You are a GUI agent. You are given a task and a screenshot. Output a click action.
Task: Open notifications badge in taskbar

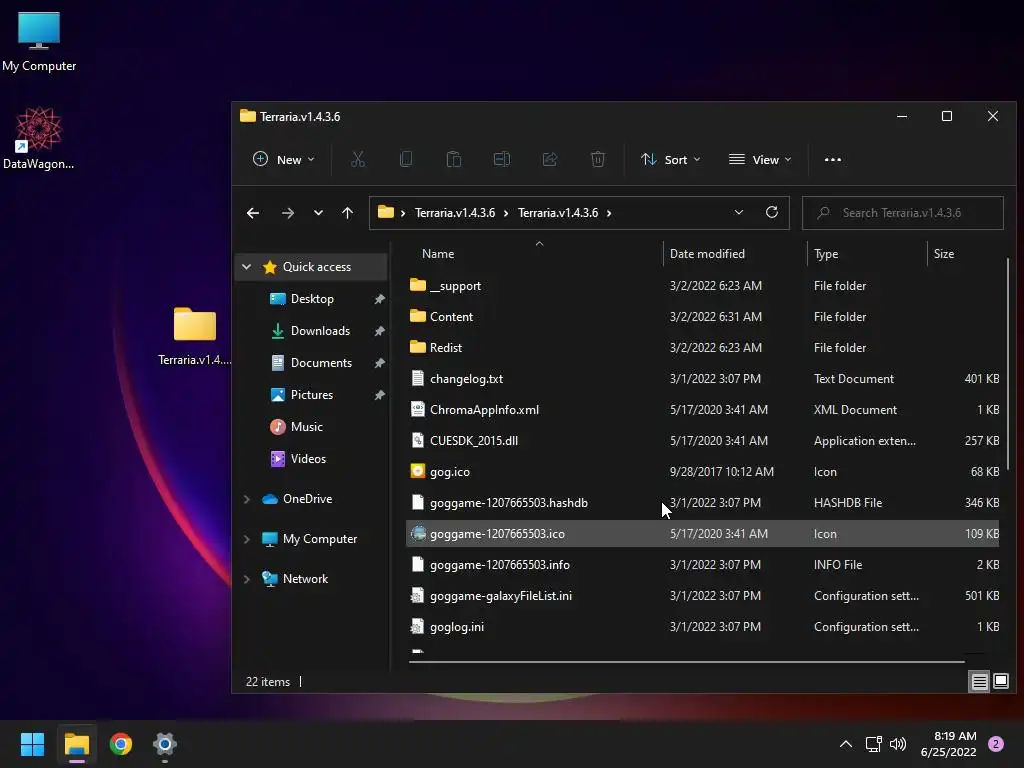[x=996, y=744]
